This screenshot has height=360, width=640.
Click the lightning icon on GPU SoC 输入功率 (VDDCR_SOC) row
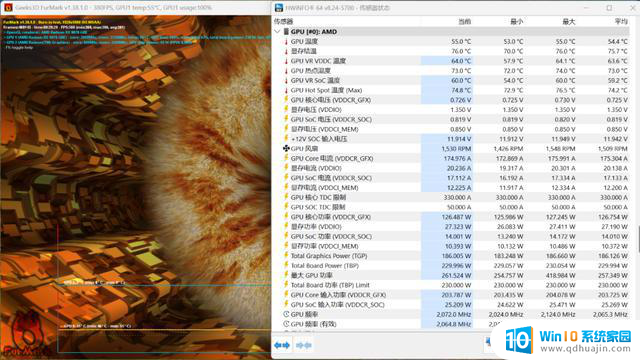pos(286,304)
